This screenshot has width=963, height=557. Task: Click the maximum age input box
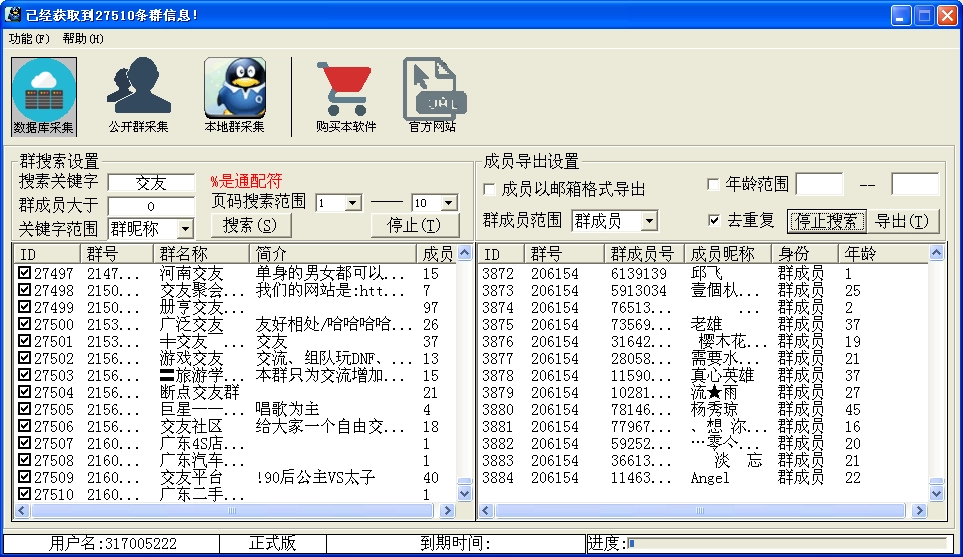click(915, 184)
